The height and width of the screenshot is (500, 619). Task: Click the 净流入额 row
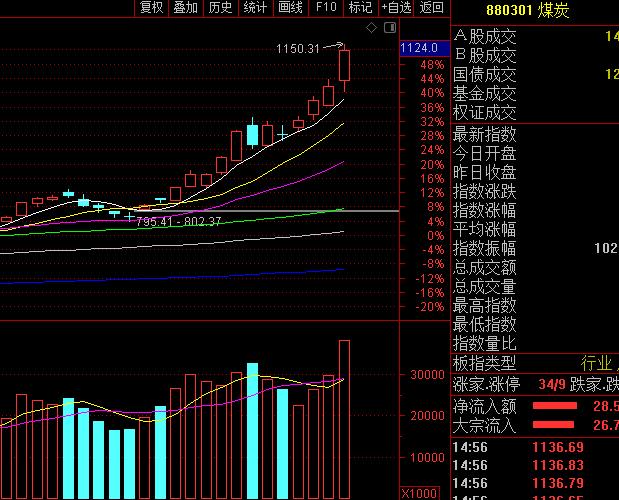coord(535,406)
